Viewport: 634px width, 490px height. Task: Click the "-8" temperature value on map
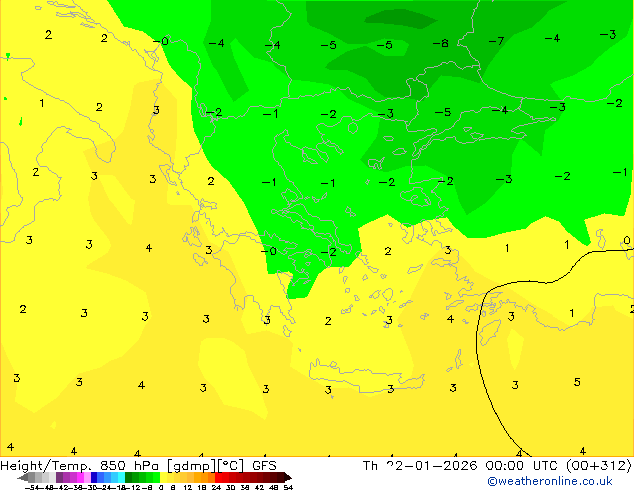pyautogui.click(x=440, y=43)
